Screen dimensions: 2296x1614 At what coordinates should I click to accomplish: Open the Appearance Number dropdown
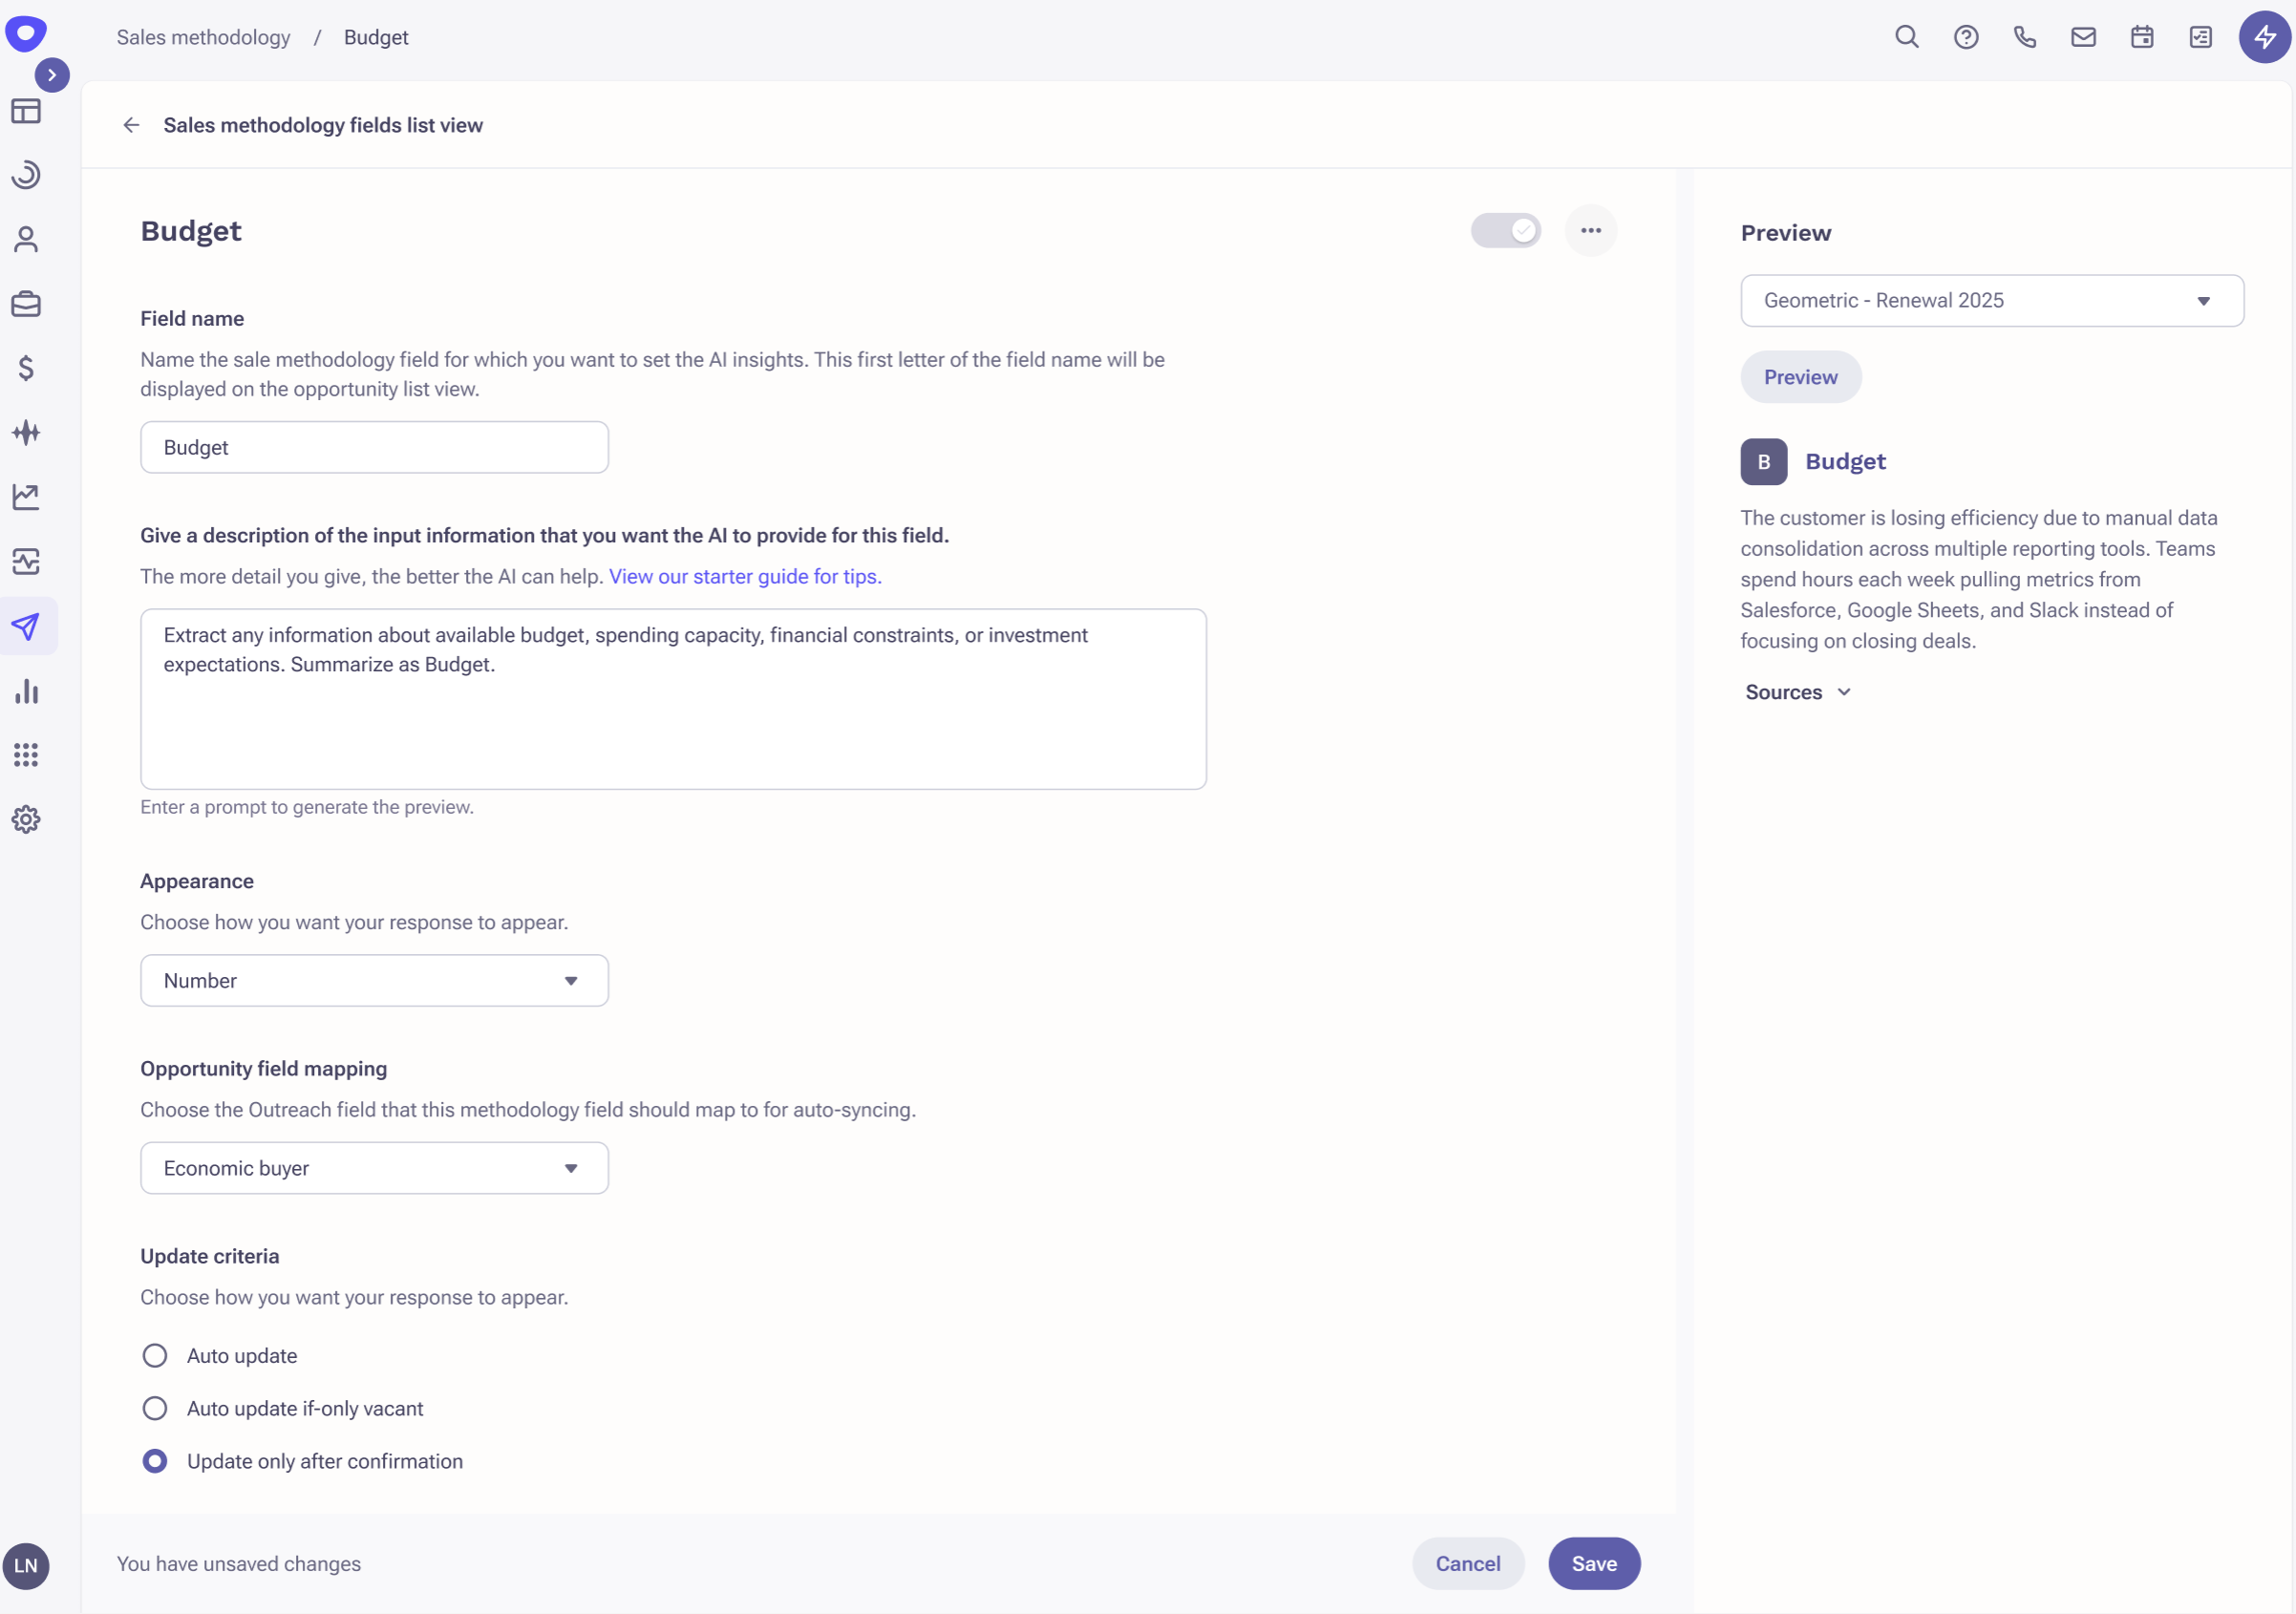click(373, 981)
